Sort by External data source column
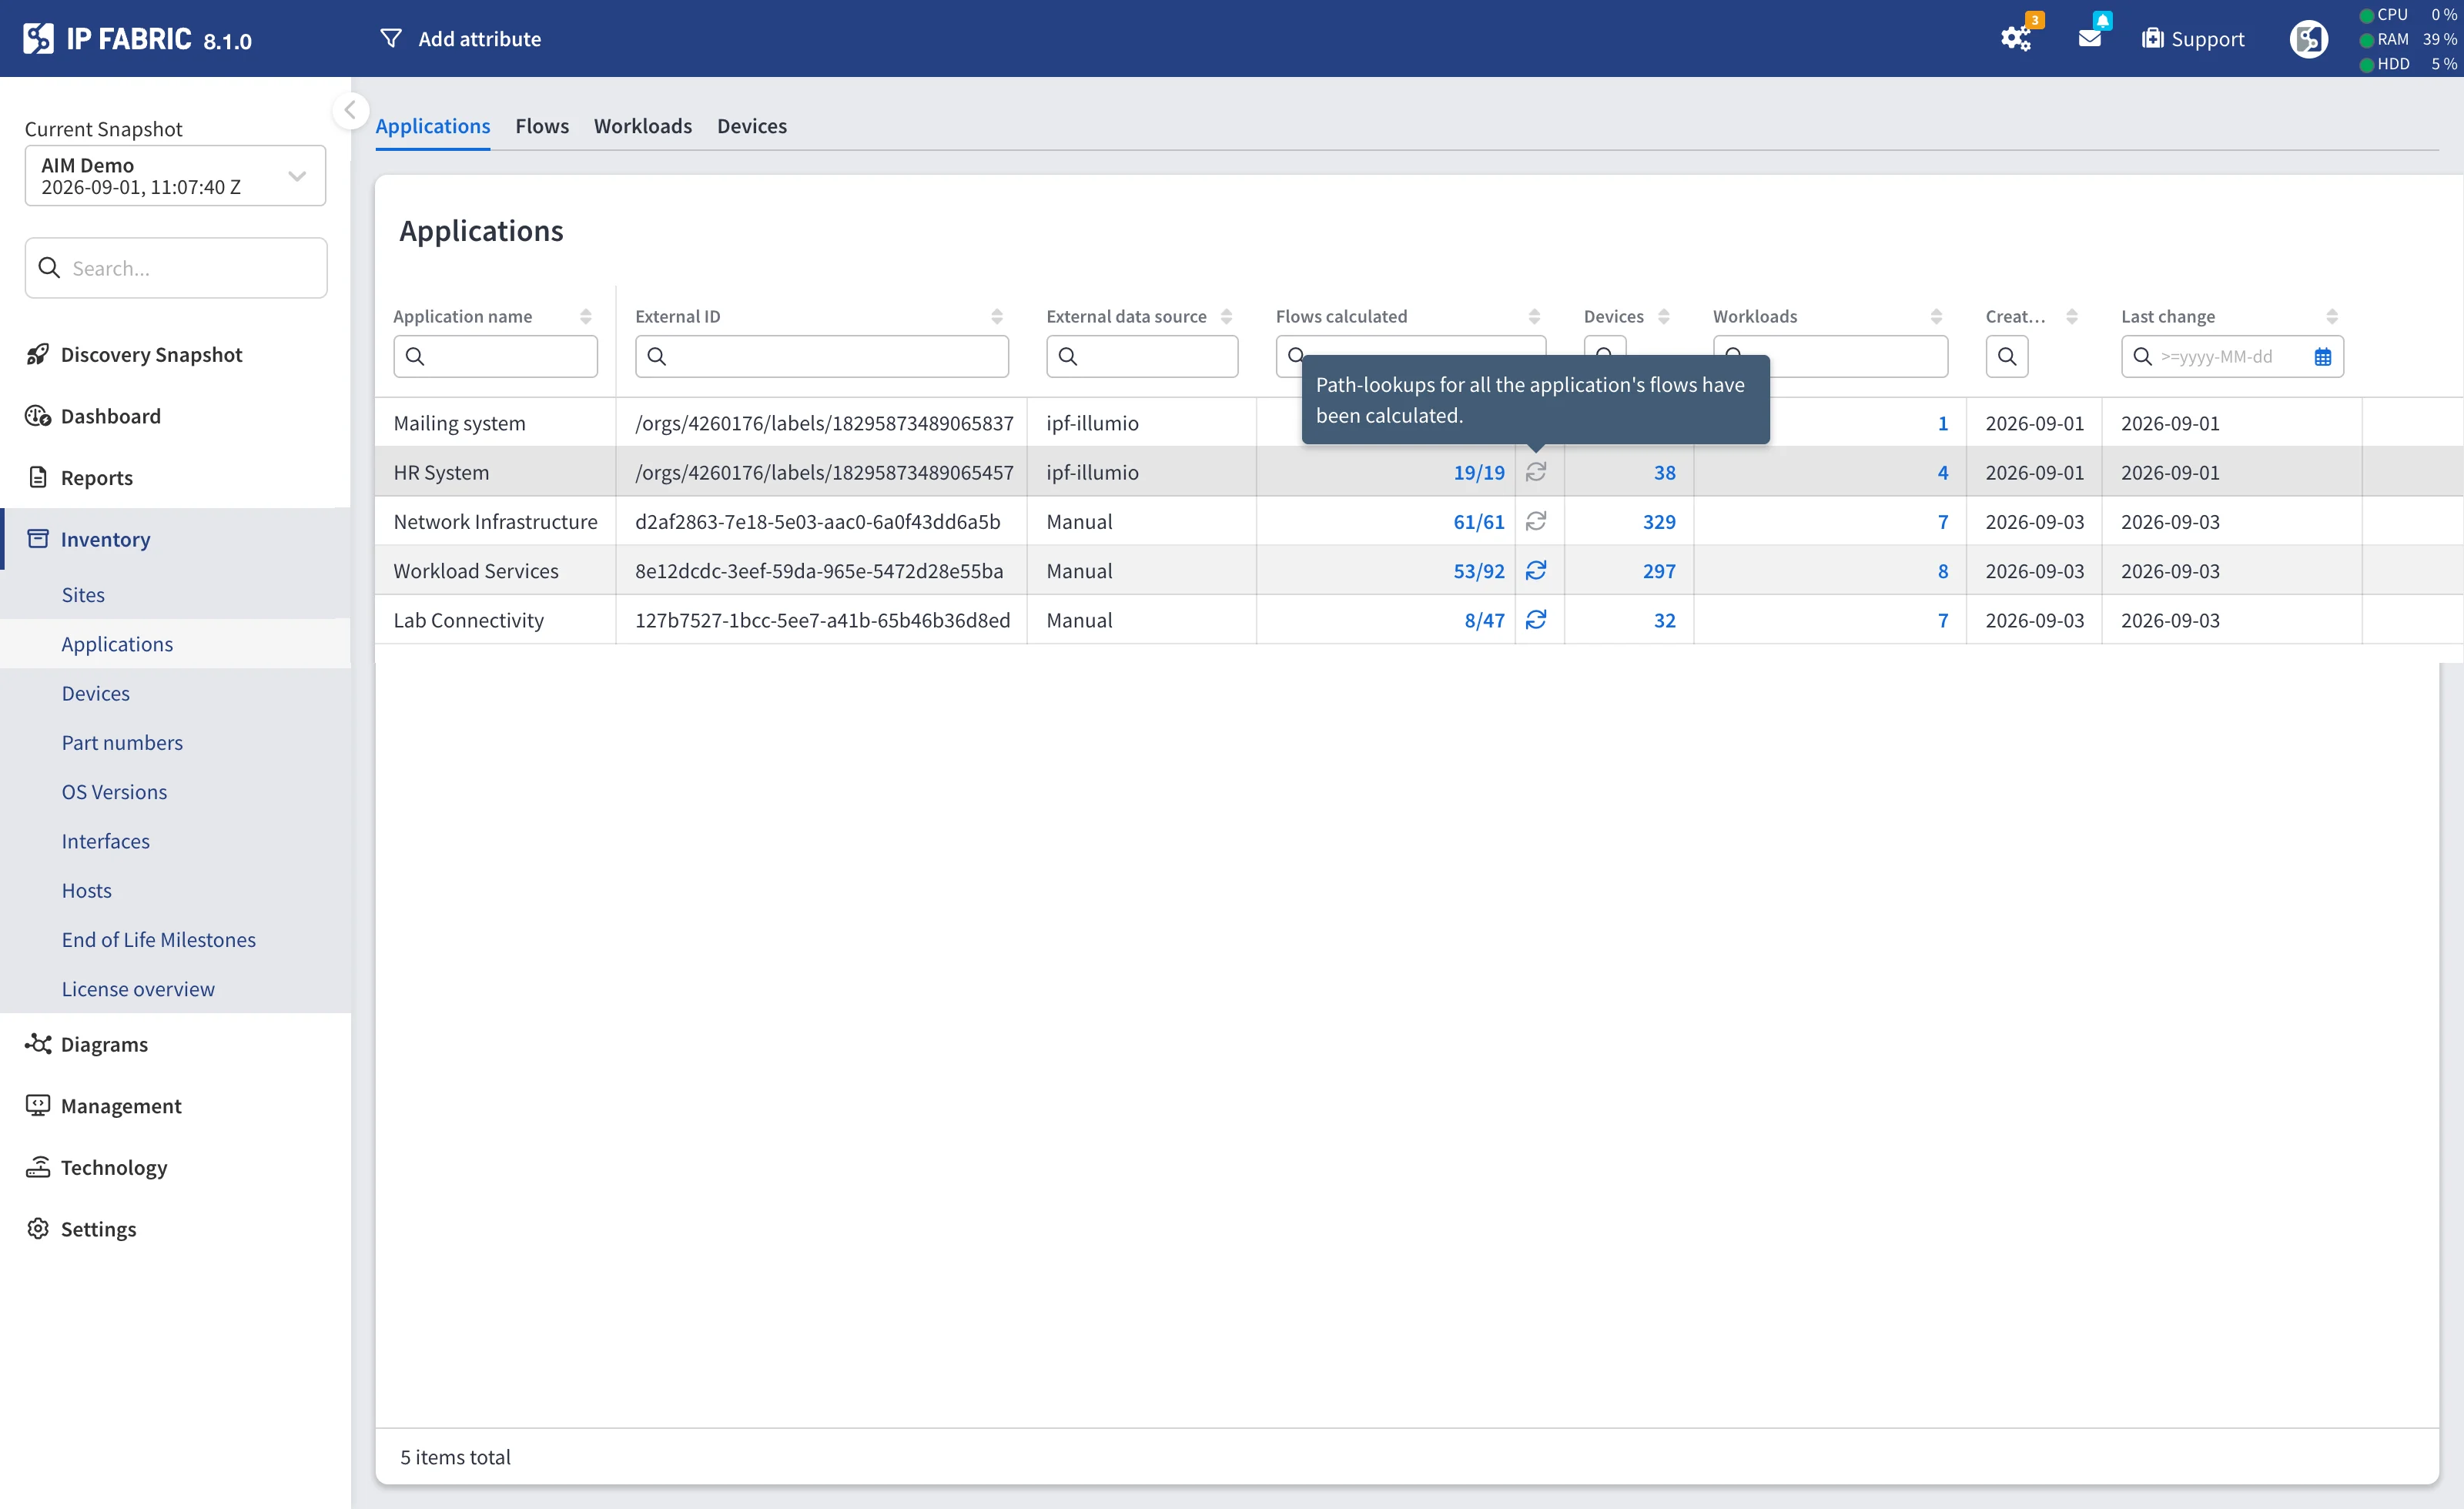The width and height of the screenshot is (2464, 1509). pyautogui.click(x=1227, y=316)
